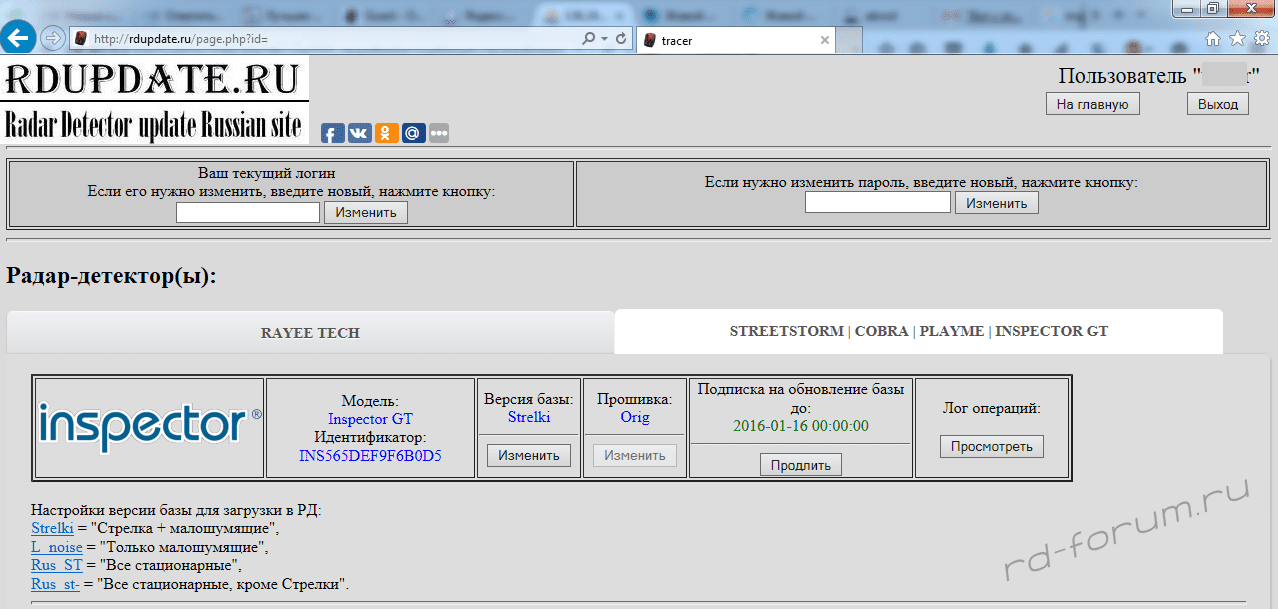Viewport: 1278px width, 609px height.
Task: Click the browser refresh icon
Action: click(621, 39)
